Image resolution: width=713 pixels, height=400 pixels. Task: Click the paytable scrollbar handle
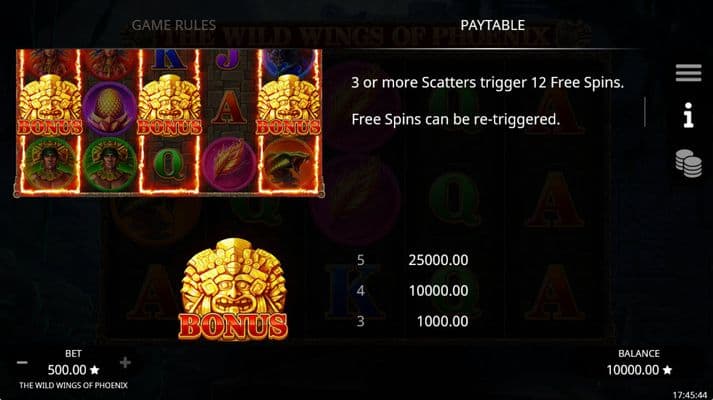point(645,112)
